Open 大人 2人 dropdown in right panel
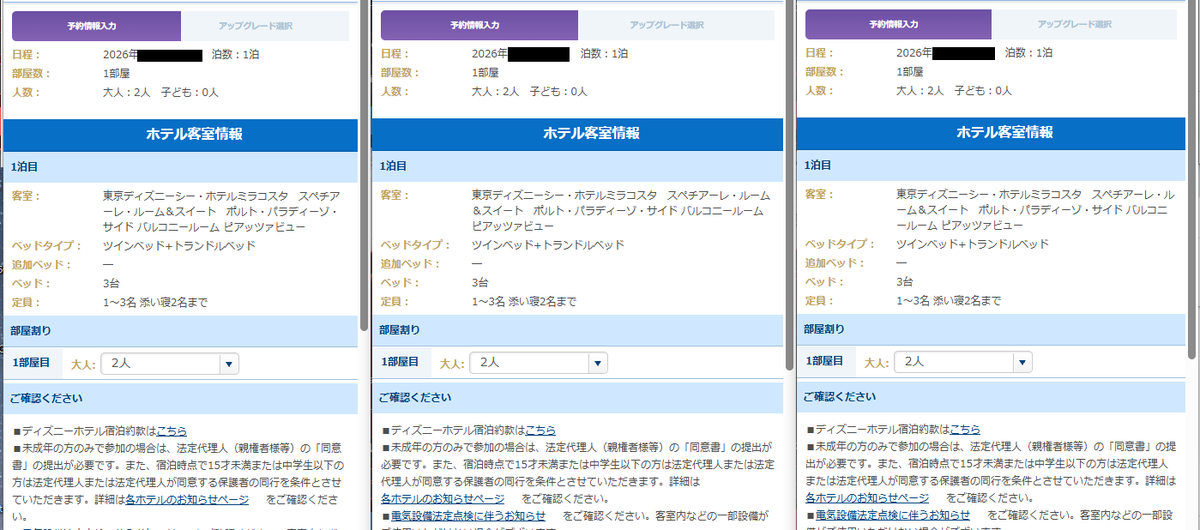The image size is (1200, 530). (963, 362)
